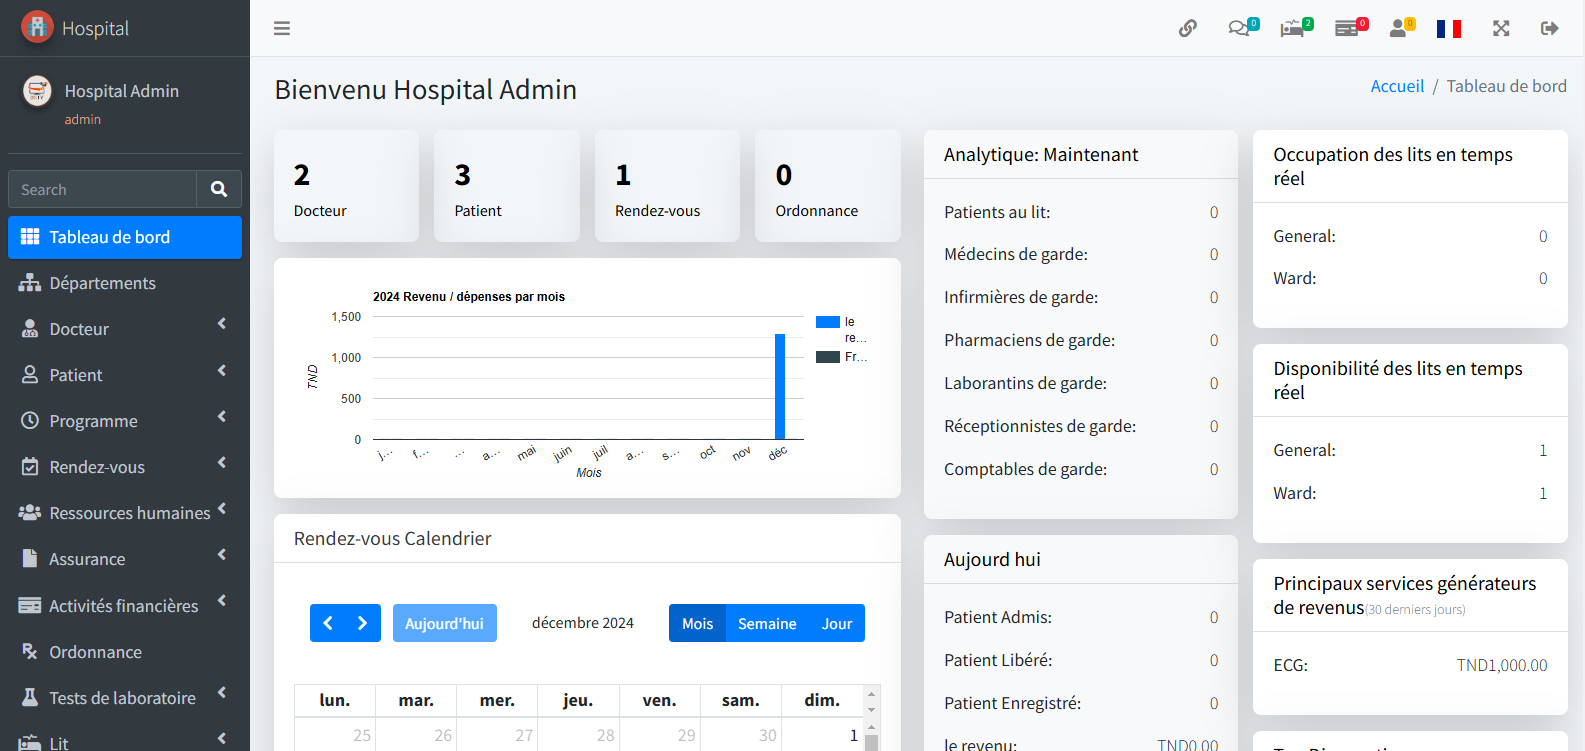
Task: Click the ECG revenue value TND1,000.00
Action: [1501, 665]
